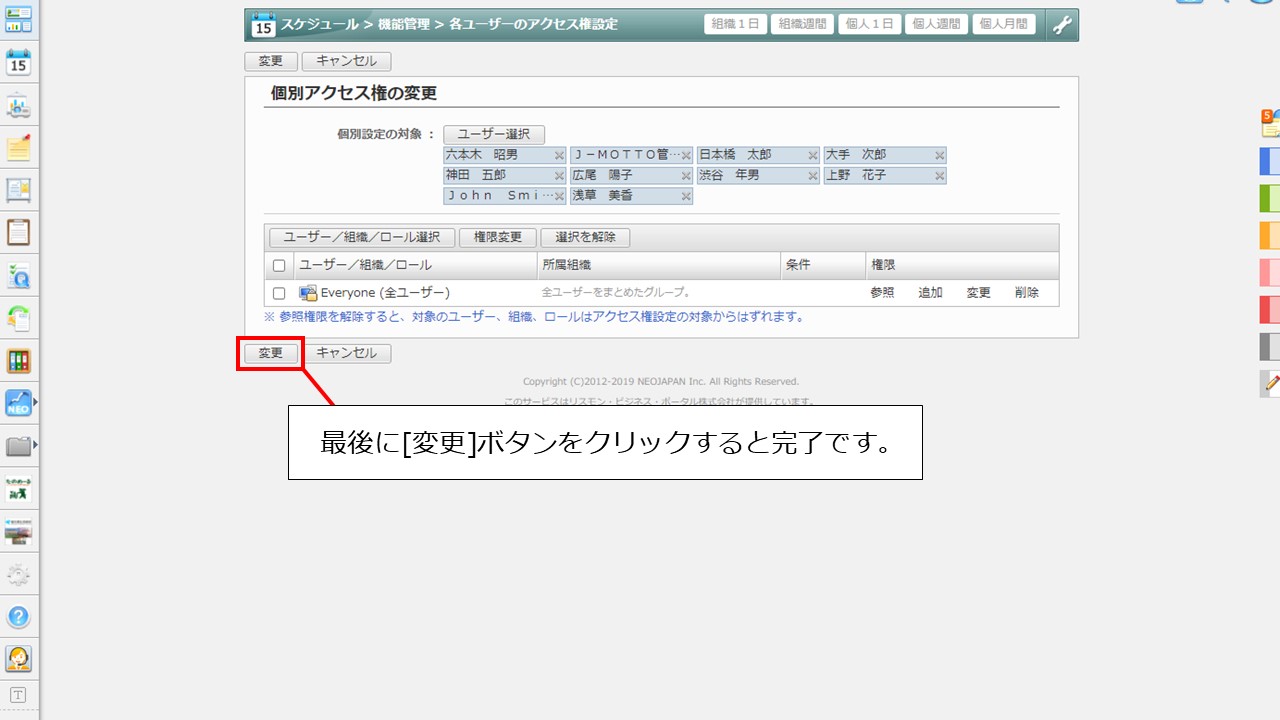Viewport: 1280px width, 720px height.
Task: Remove 六本木 昭男 from the target users
Action: pos(559,156)
